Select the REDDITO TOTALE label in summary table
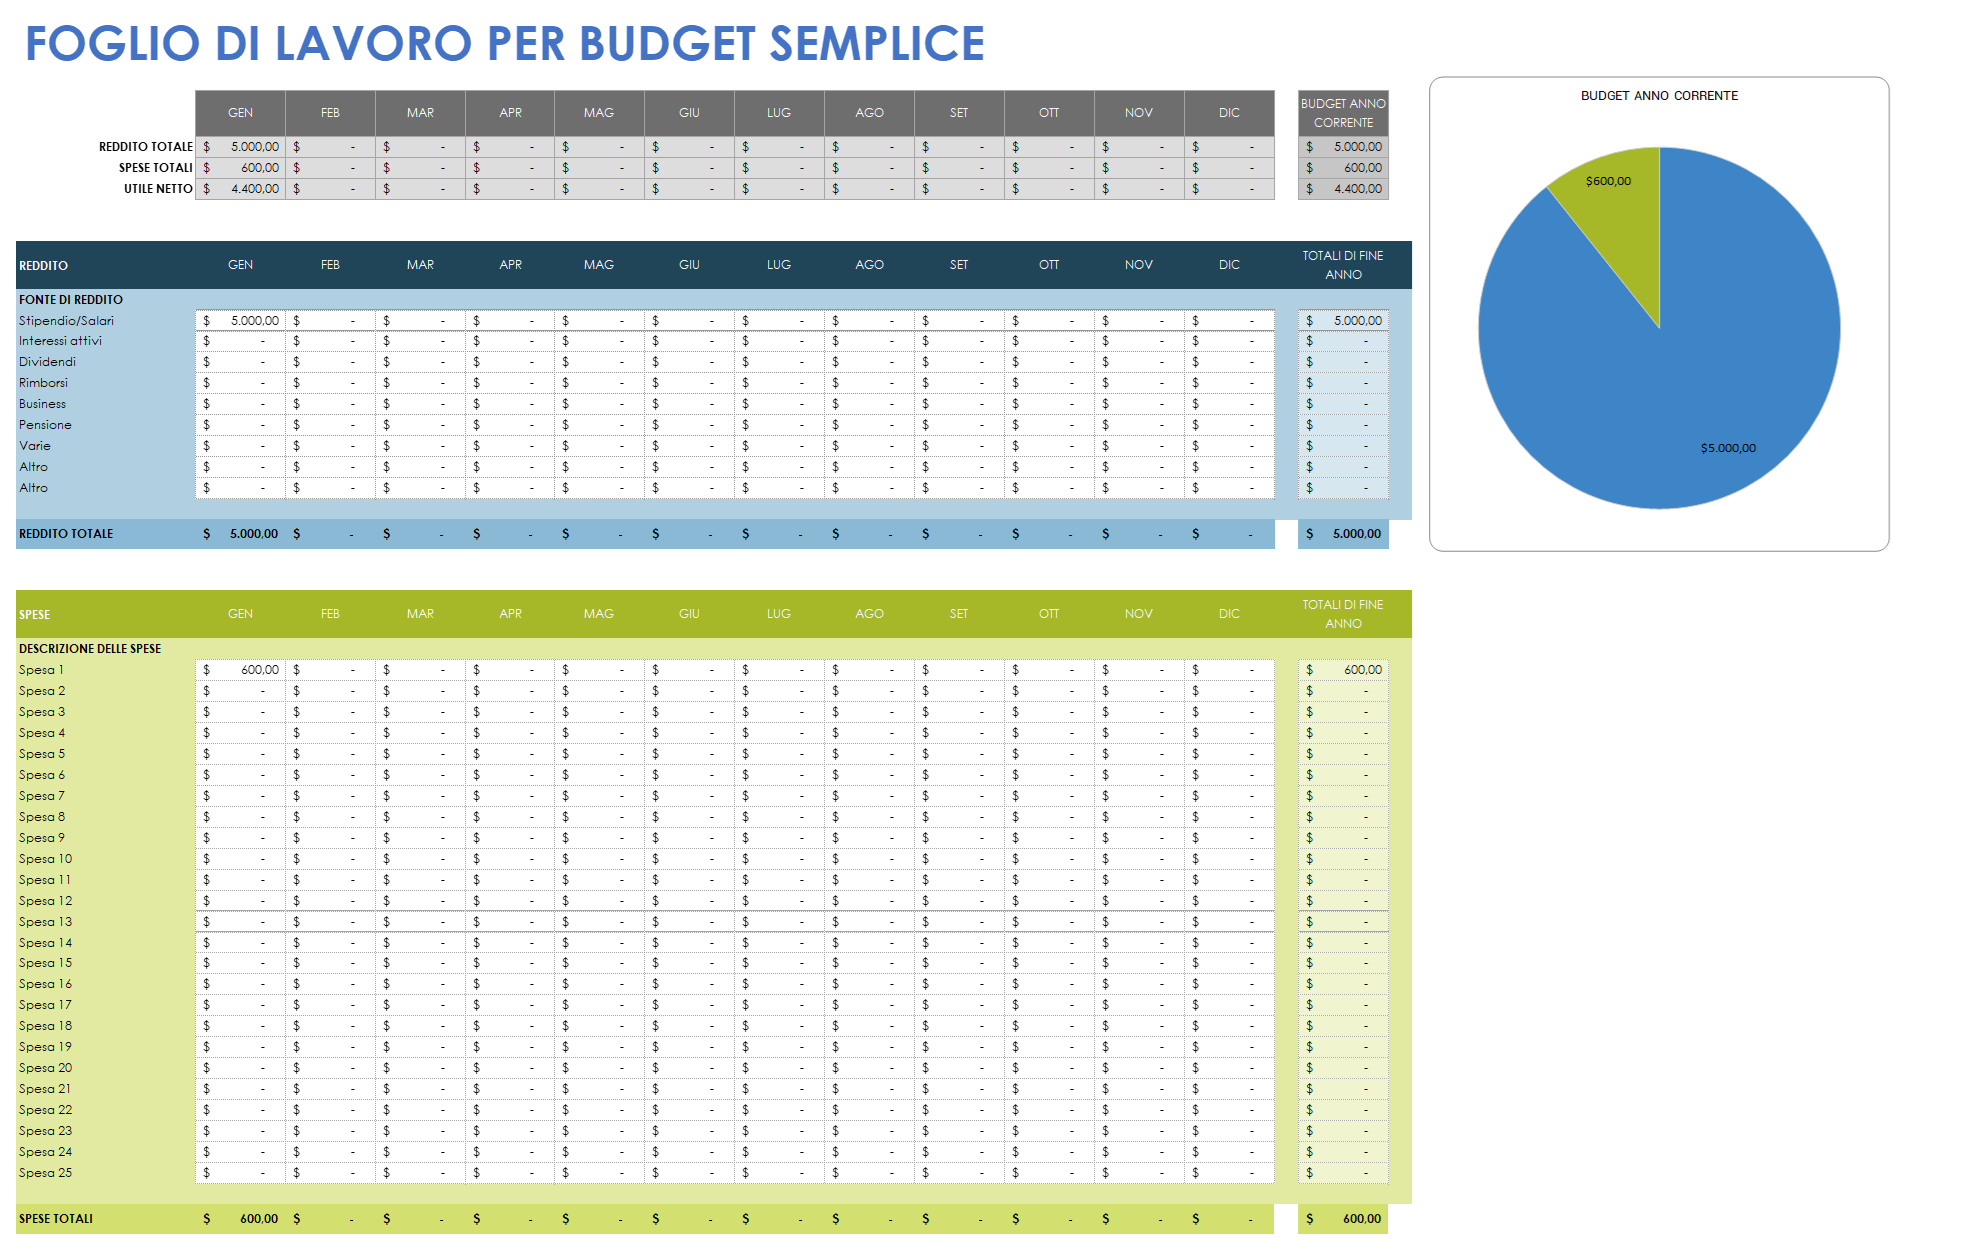This screenshot has height=1249, width=1966. coord(145,147)
